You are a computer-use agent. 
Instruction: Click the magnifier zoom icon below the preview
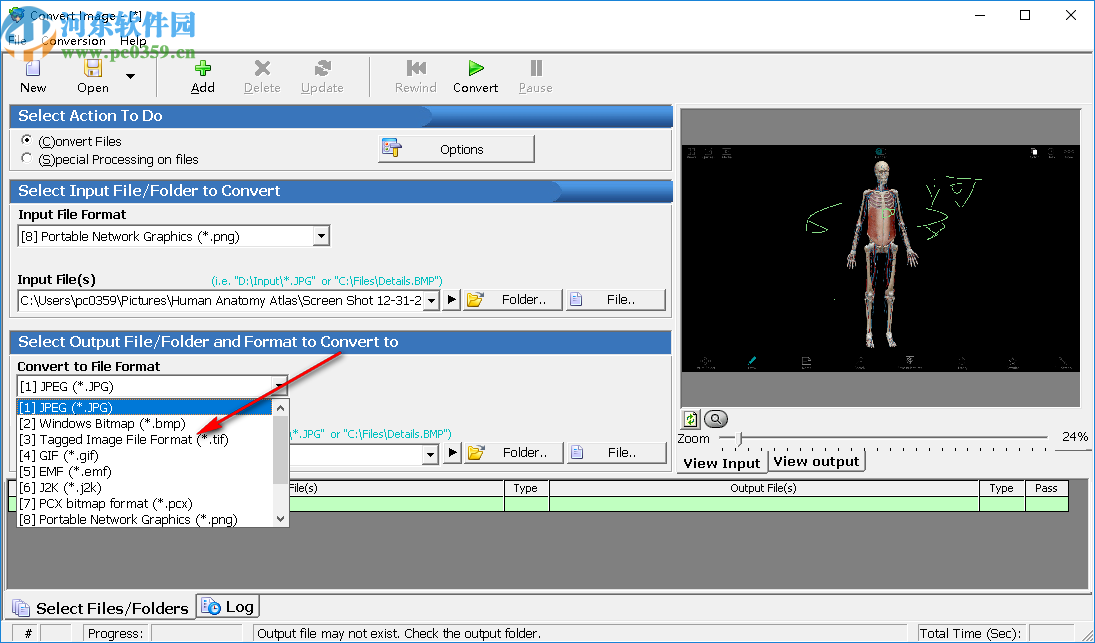pyautogui.click(x=715, y=418)
